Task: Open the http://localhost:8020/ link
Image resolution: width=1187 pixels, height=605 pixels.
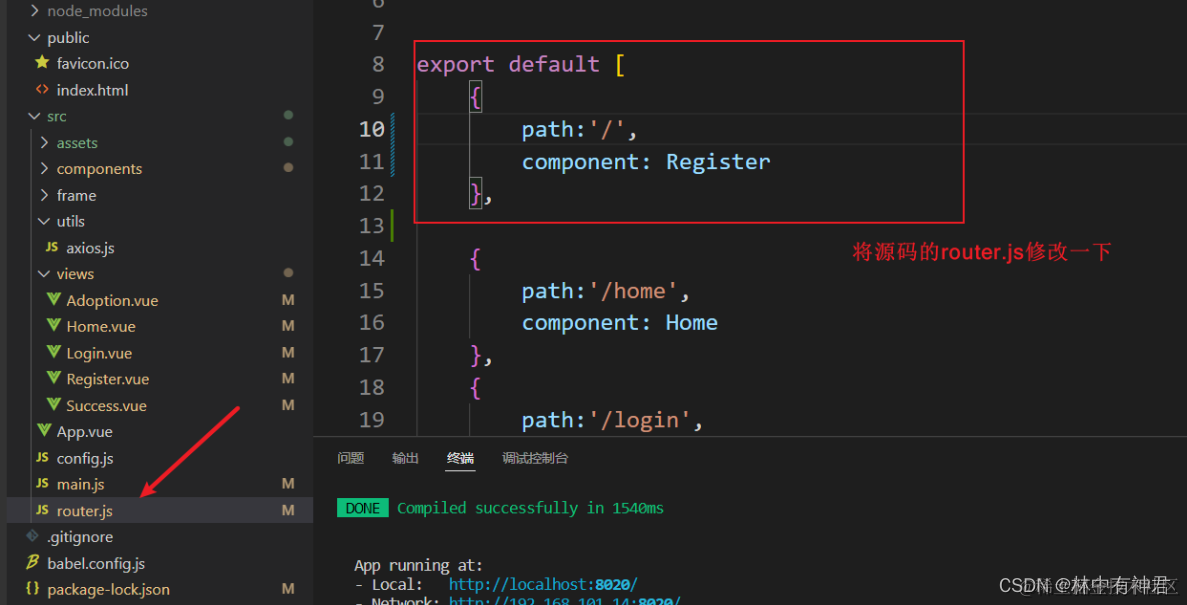Action: point(543,585)
